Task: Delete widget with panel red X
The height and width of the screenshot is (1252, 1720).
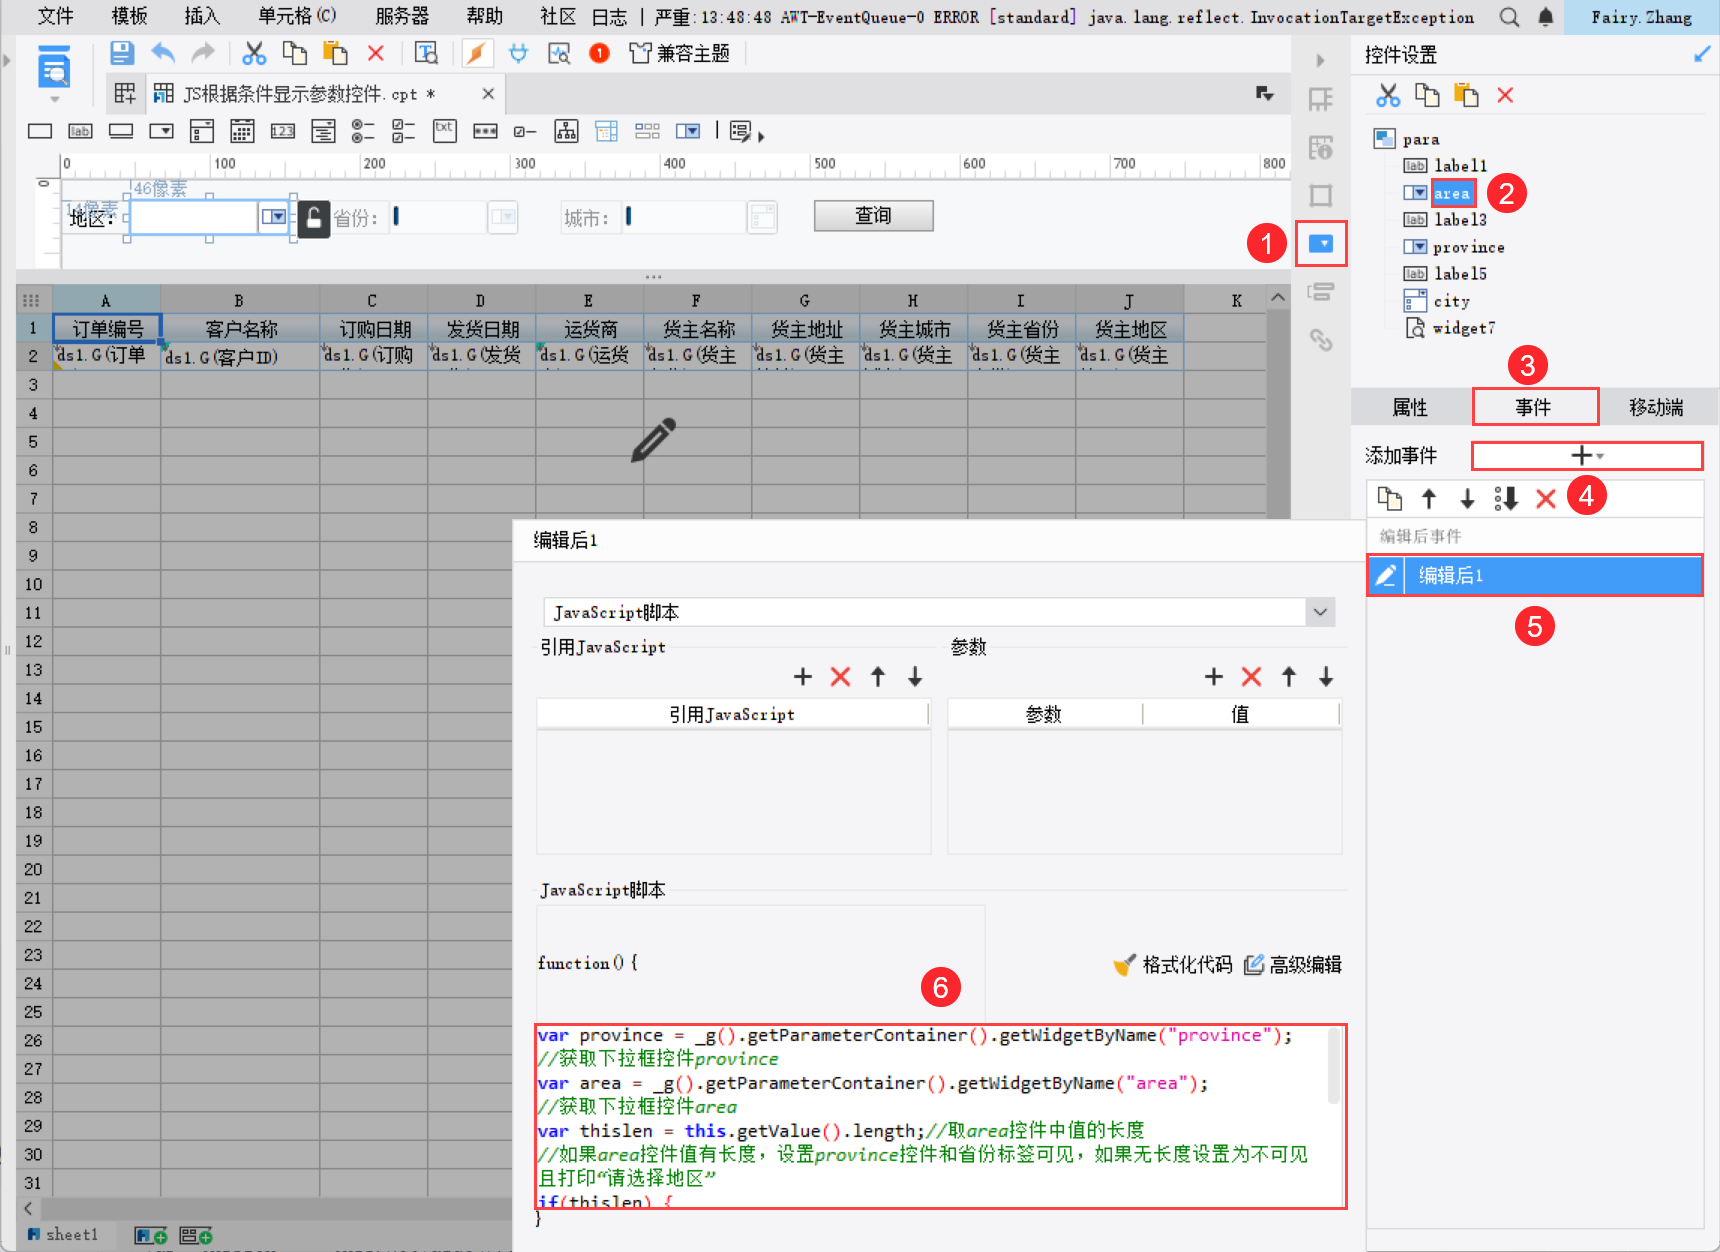Action: coord(1505,95)
